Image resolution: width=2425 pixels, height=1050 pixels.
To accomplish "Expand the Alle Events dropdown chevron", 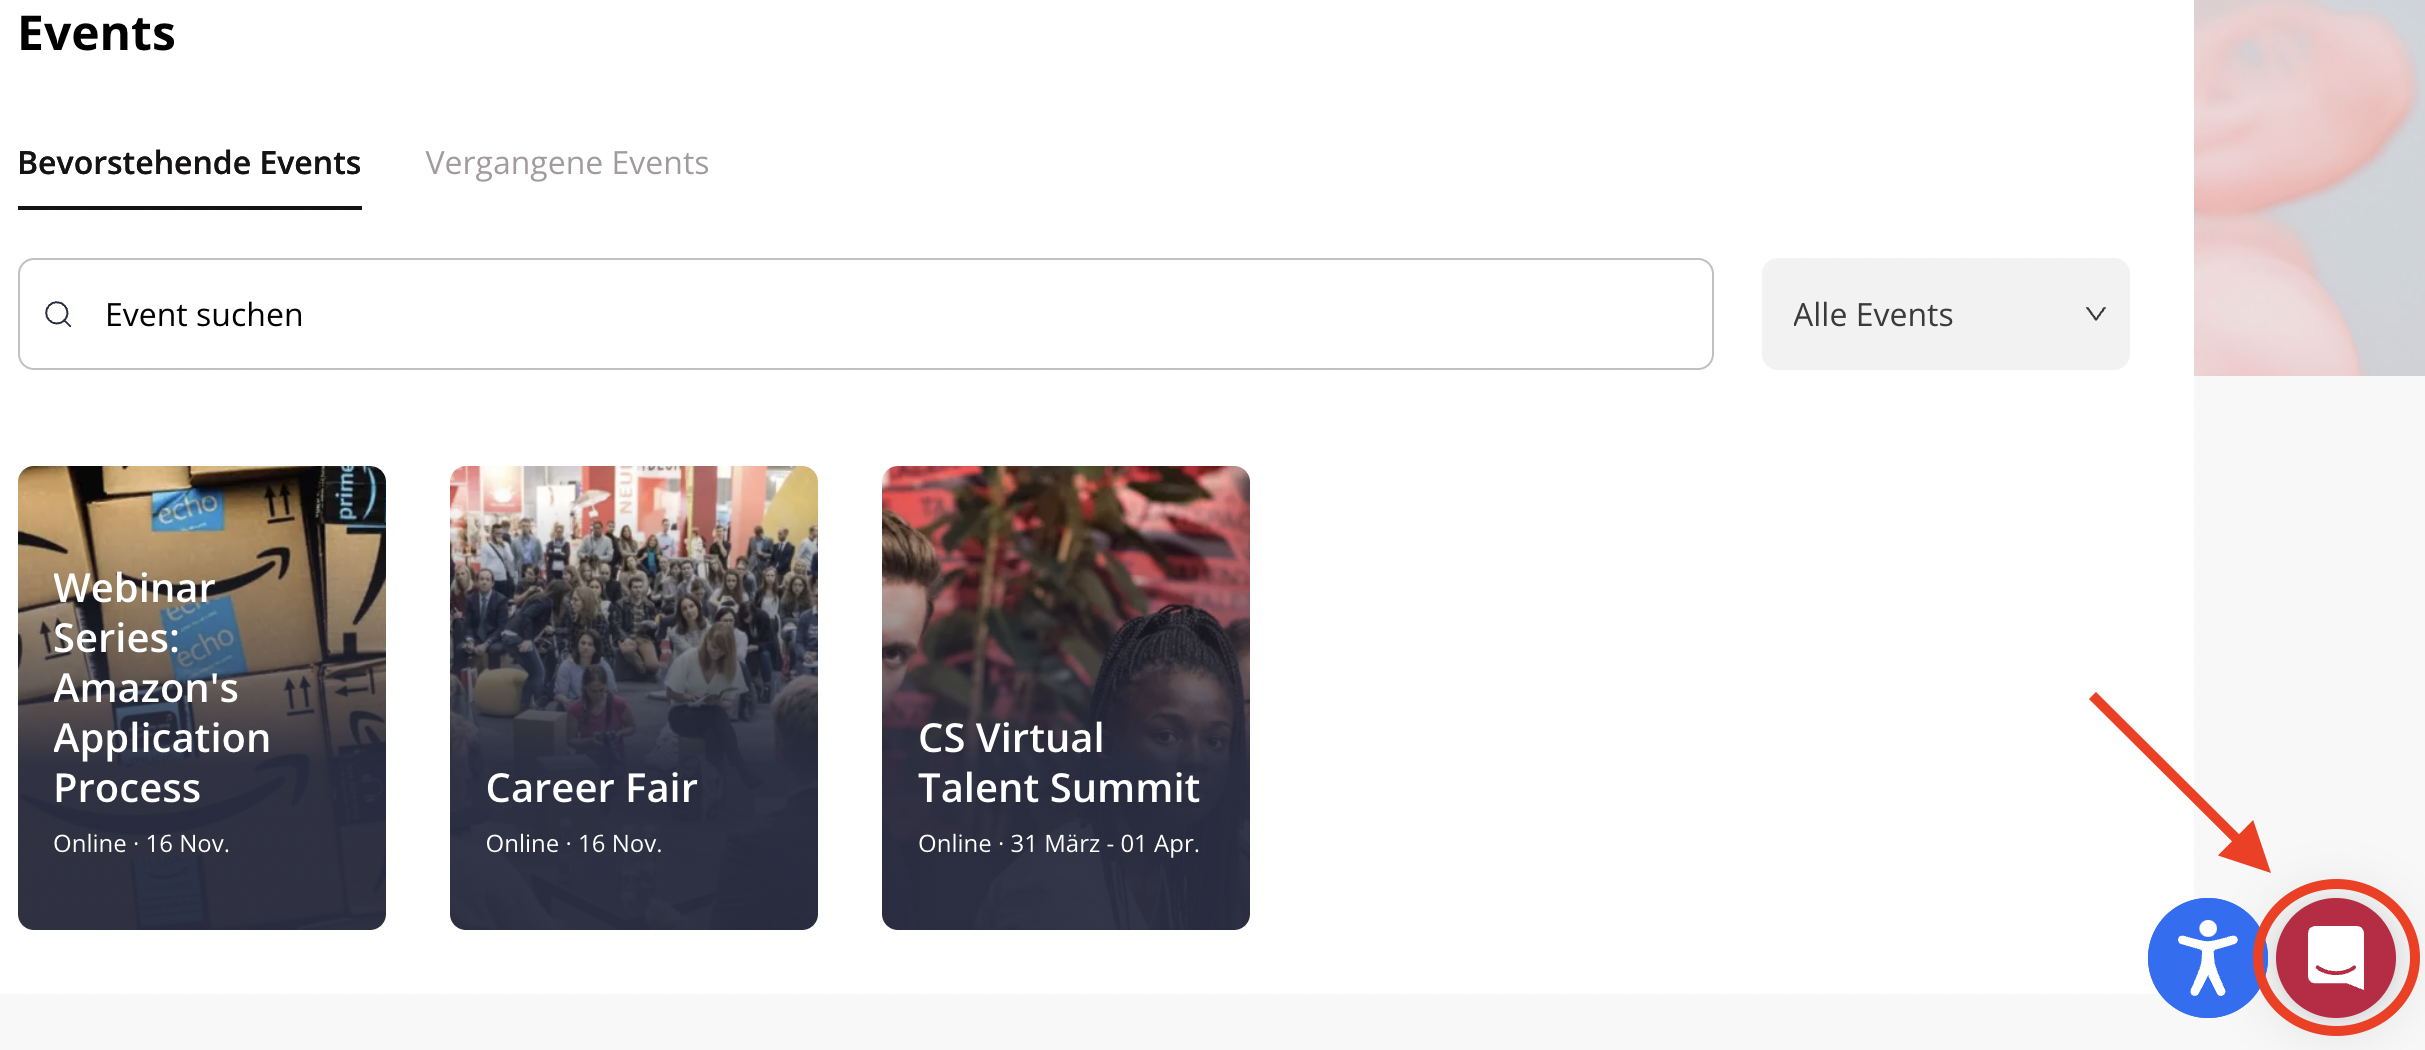I will (x=2095, y=314).
